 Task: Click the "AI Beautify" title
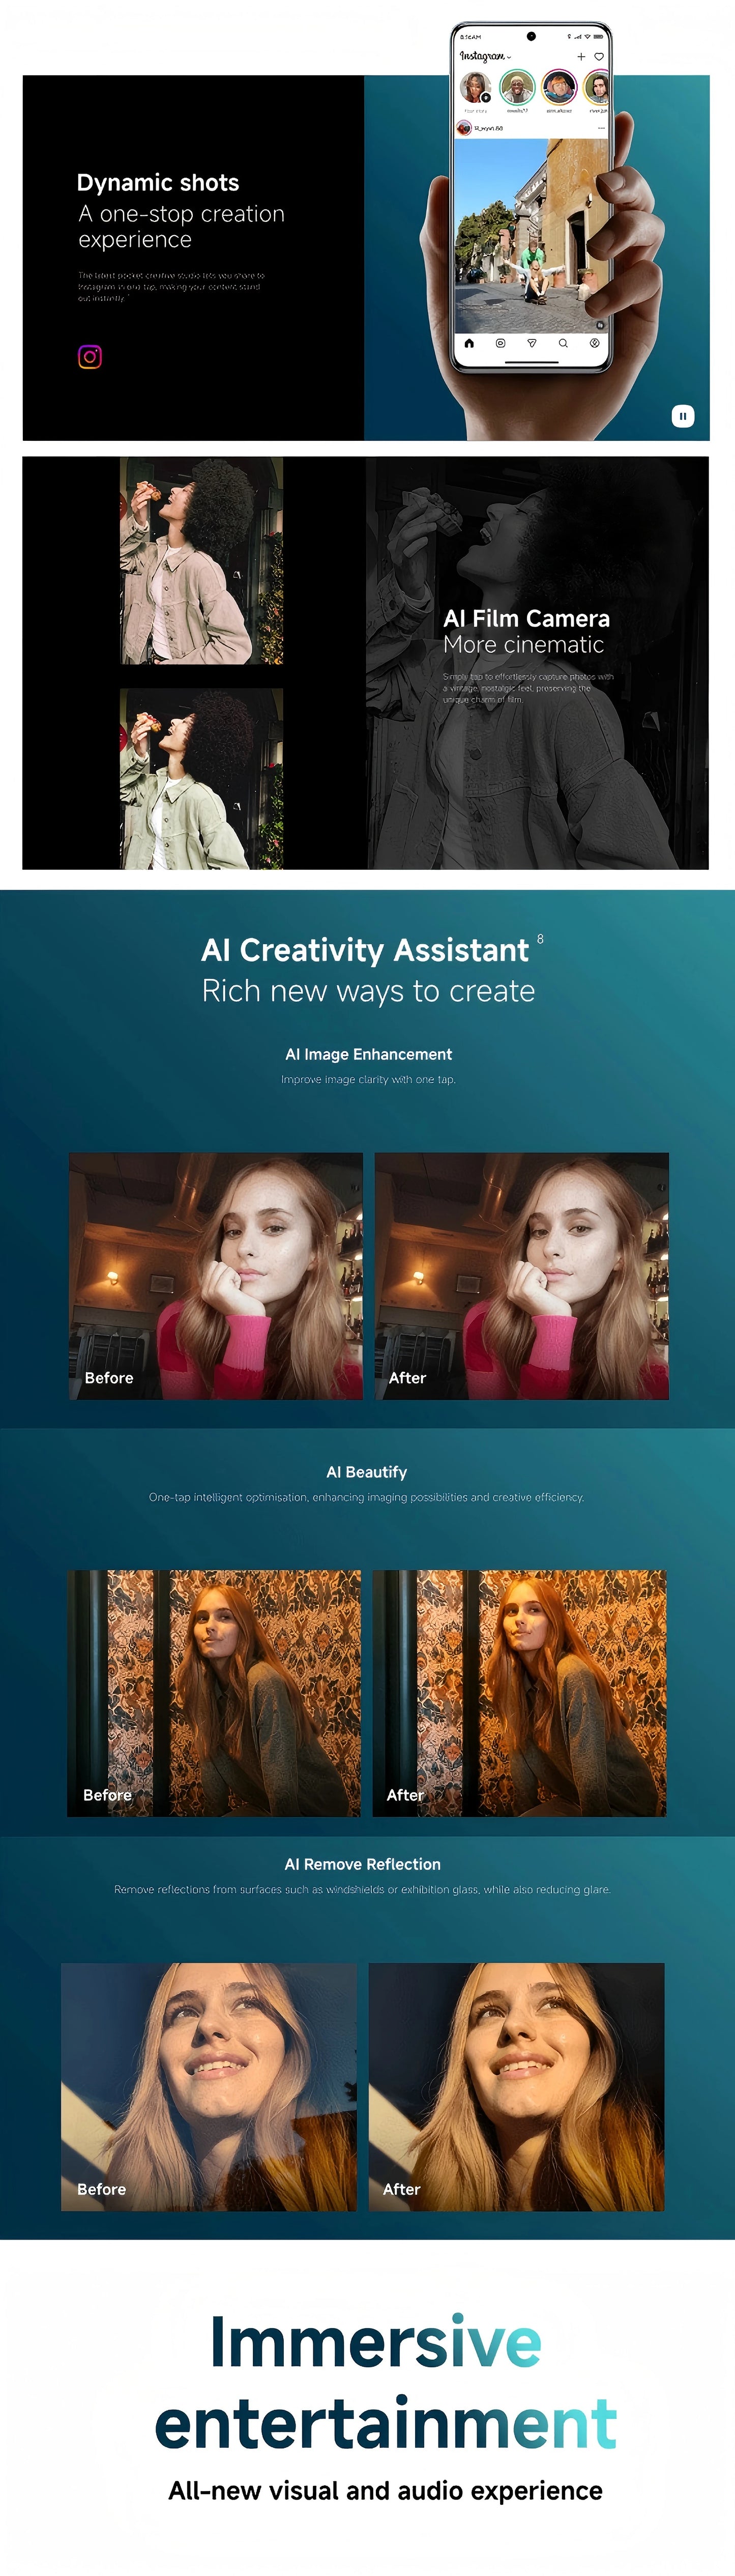(367, 1472)
